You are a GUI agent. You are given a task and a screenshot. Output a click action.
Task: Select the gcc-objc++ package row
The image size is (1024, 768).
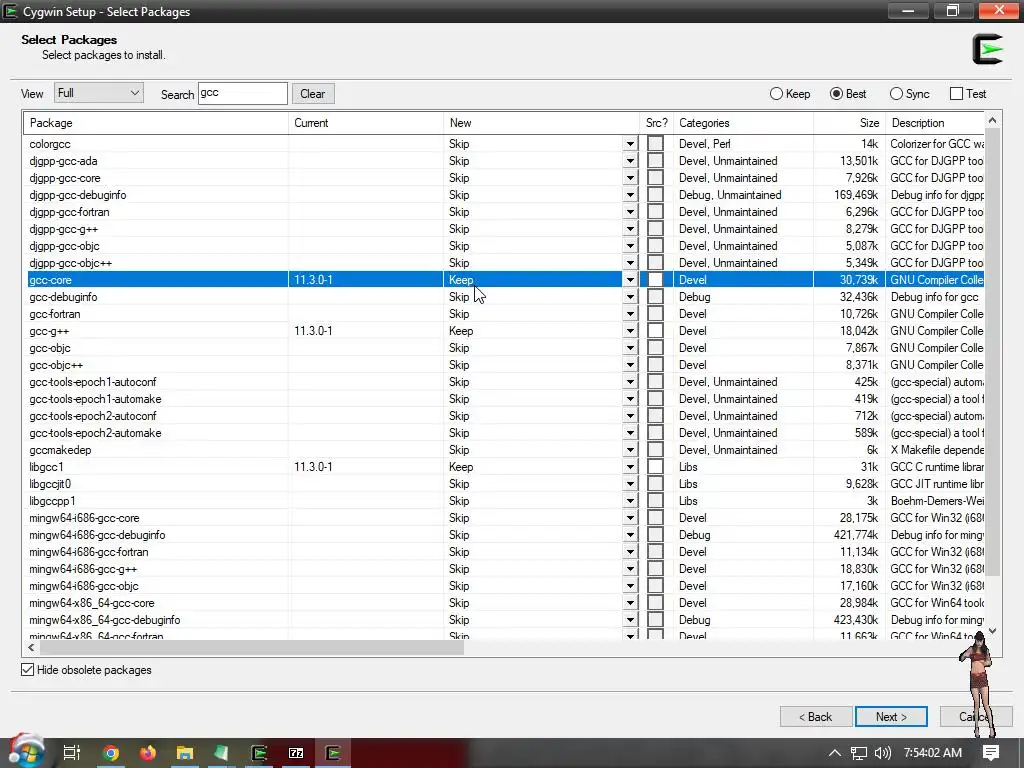click(x=504, y=364)
